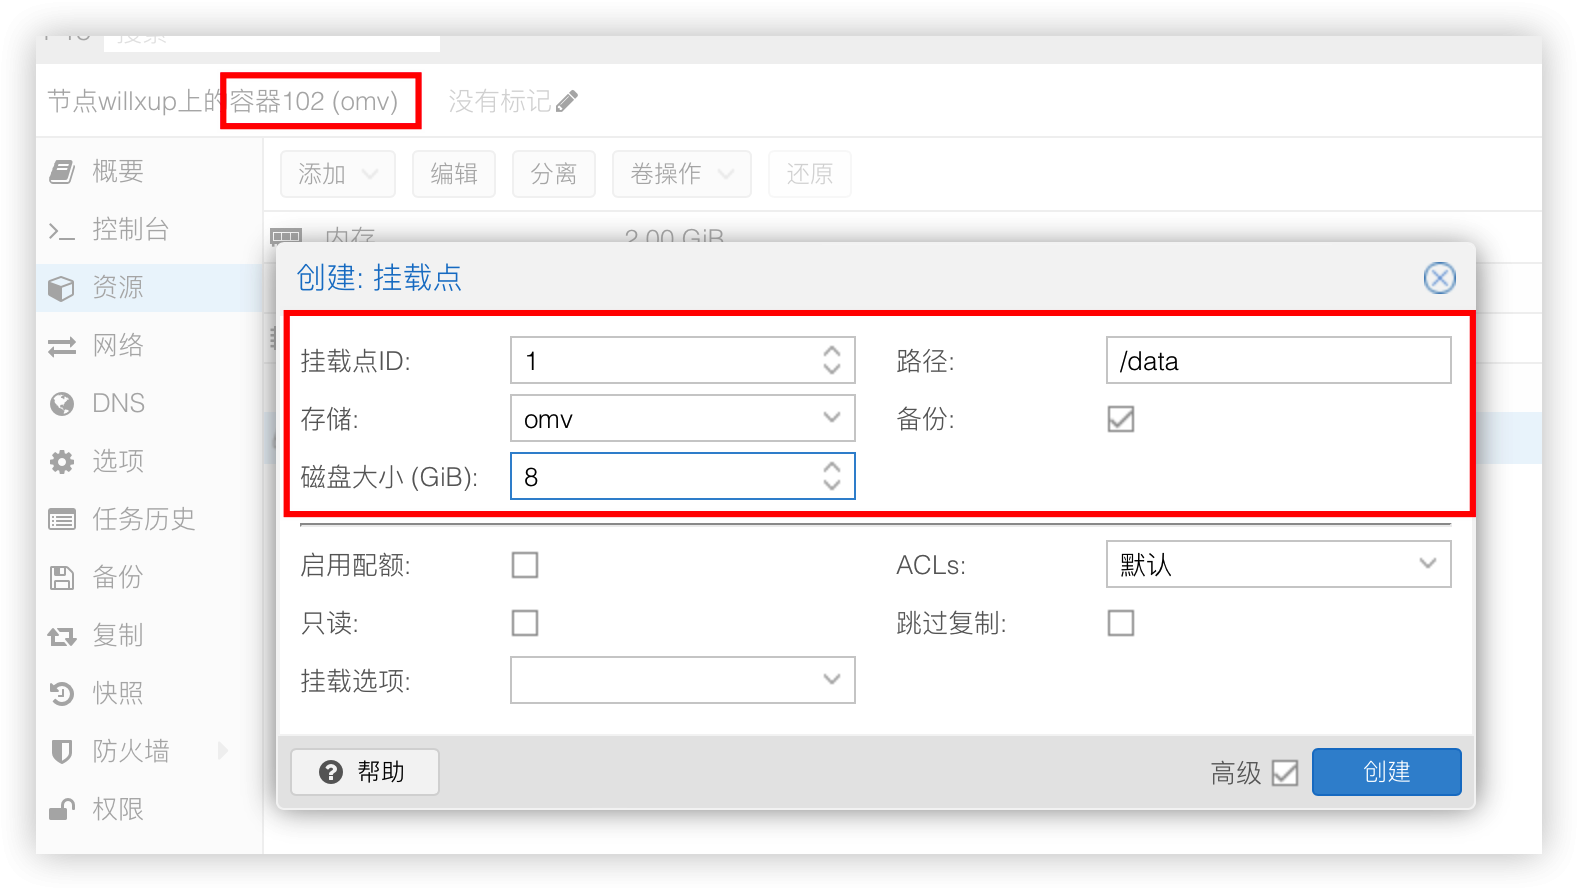The width and height of the screenshot is (1578, 890).
Task: Open the 概要 summary icon in sidebar
Action: (x=62, y=172)
